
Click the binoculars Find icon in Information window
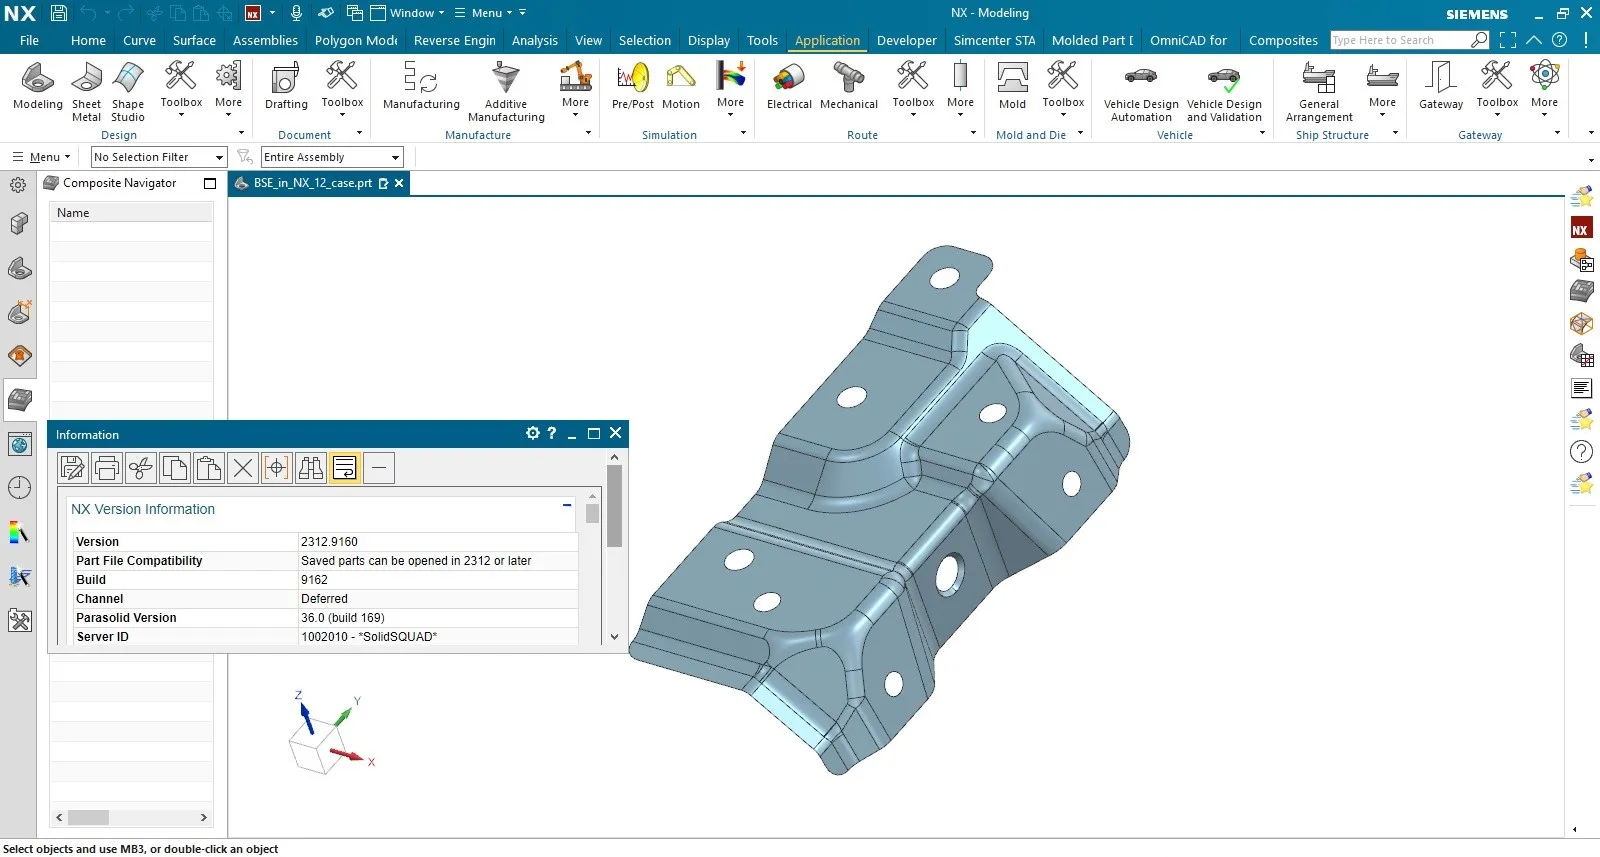(x=311, y=467)
